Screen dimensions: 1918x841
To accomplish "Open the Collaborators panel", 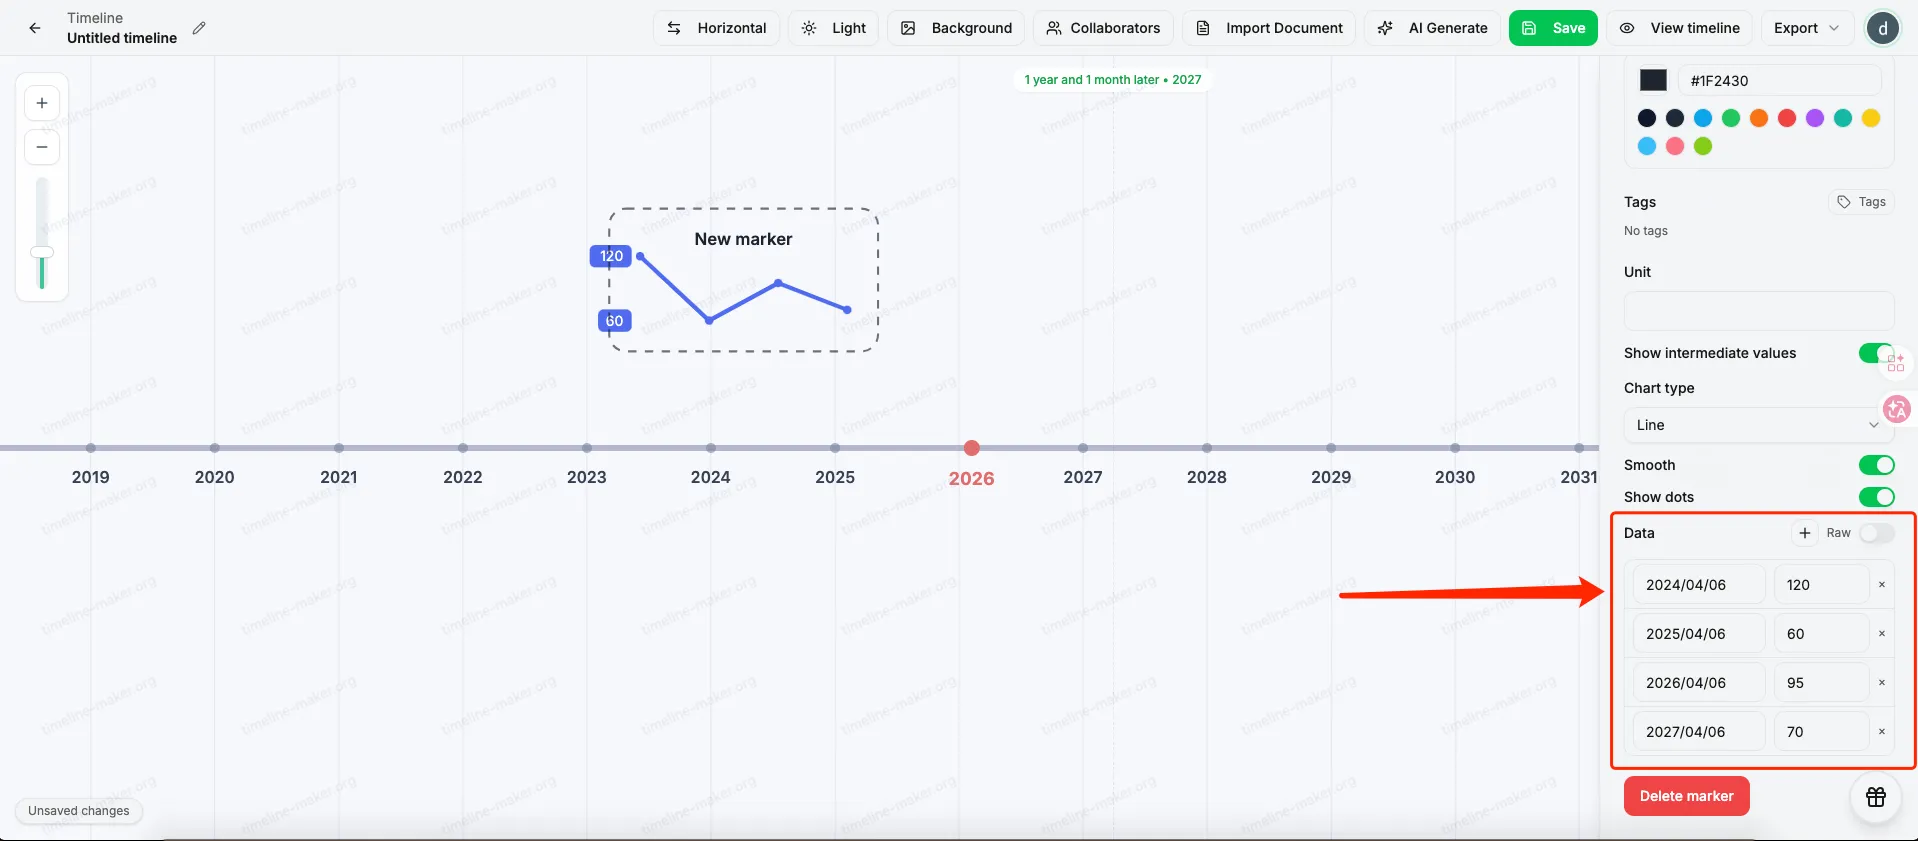I will click(1103, 28).
